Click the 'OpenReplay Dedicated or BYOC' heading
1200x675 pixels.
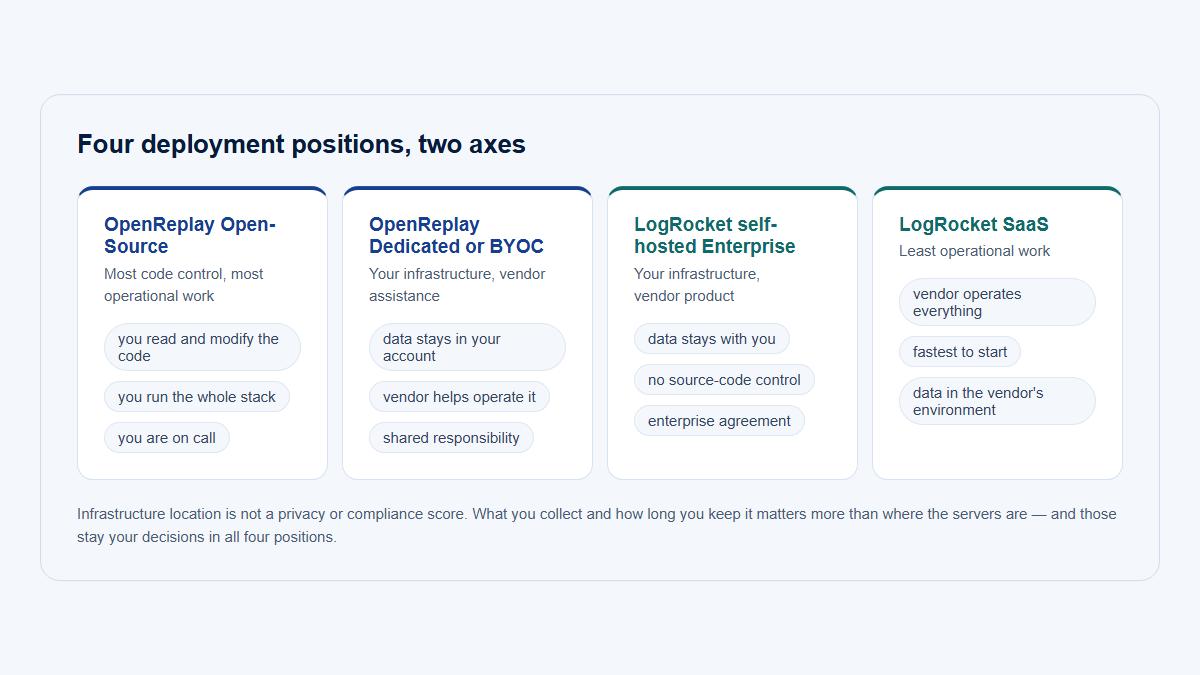[x=456, y=235]
